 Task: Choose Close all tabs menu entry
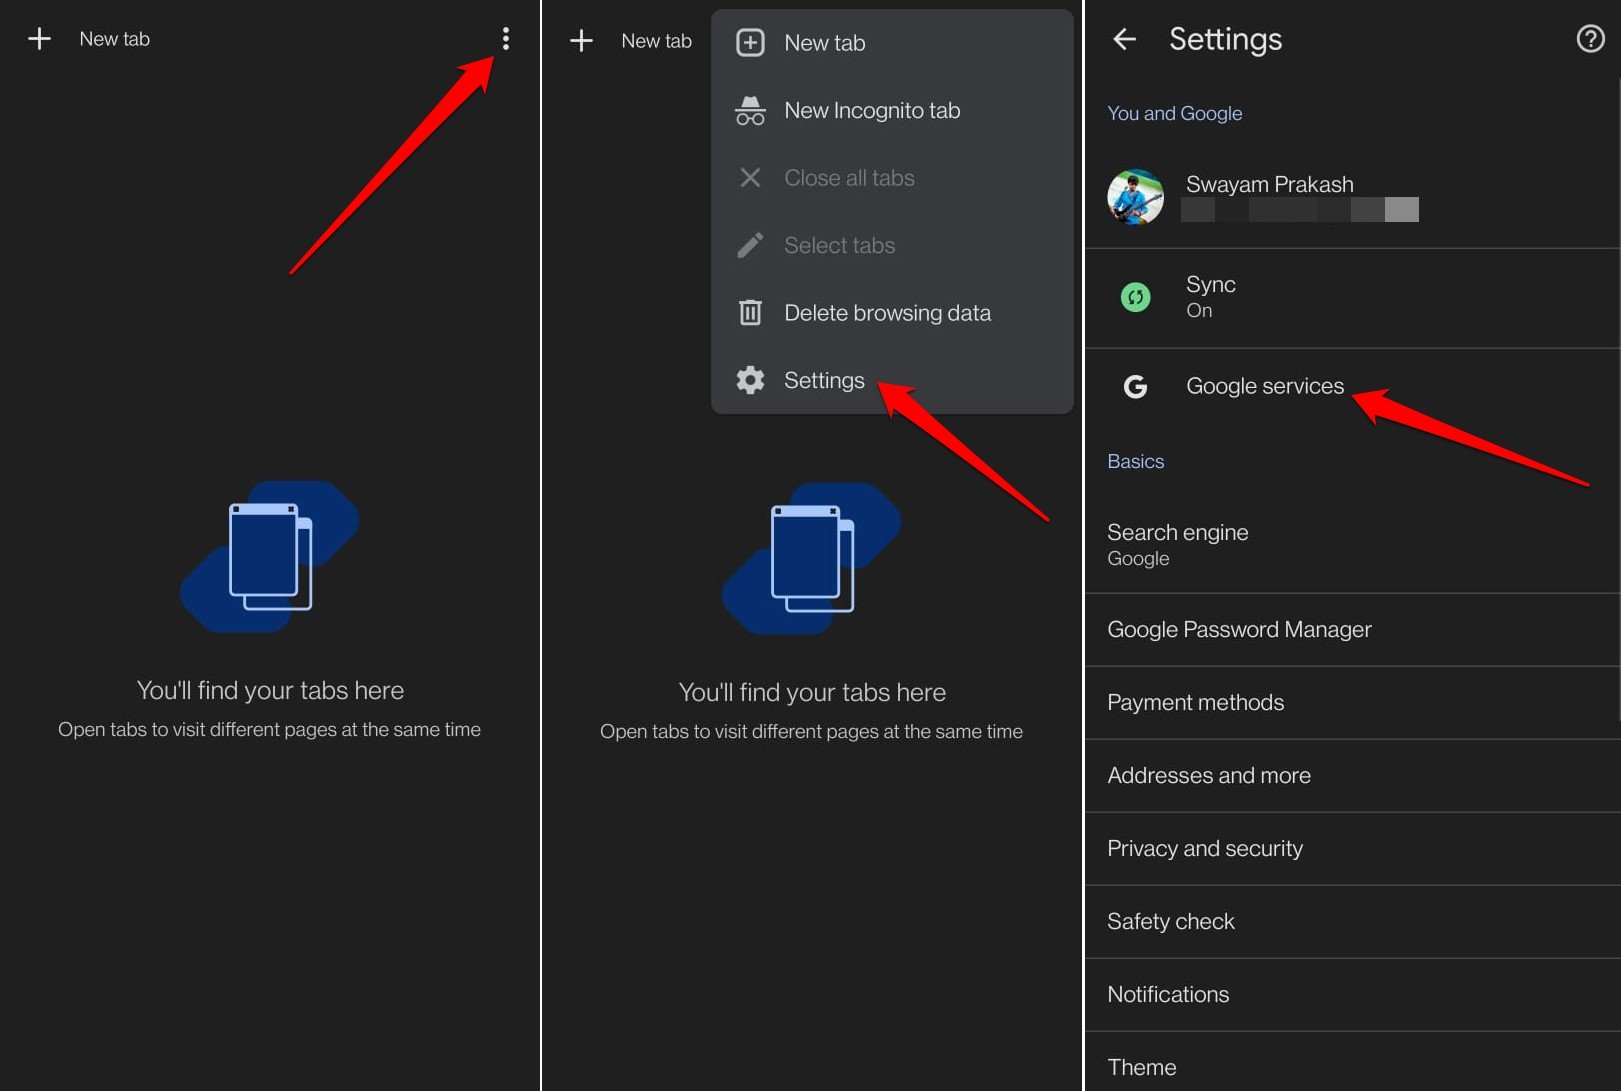(x=892, y=178)
